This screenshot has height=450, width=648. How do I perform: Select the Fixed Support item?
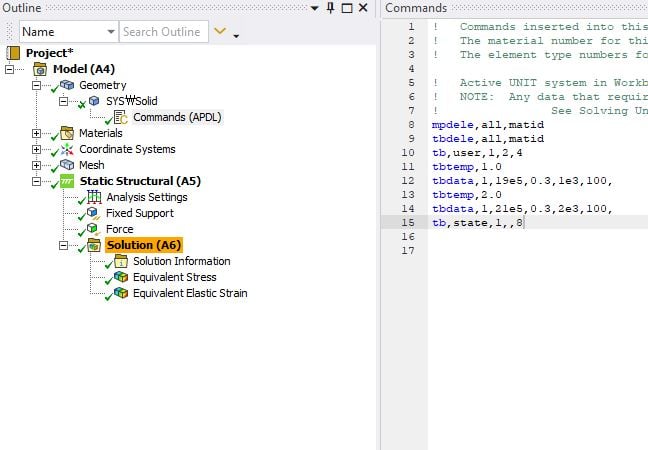(x=140, y=213)
